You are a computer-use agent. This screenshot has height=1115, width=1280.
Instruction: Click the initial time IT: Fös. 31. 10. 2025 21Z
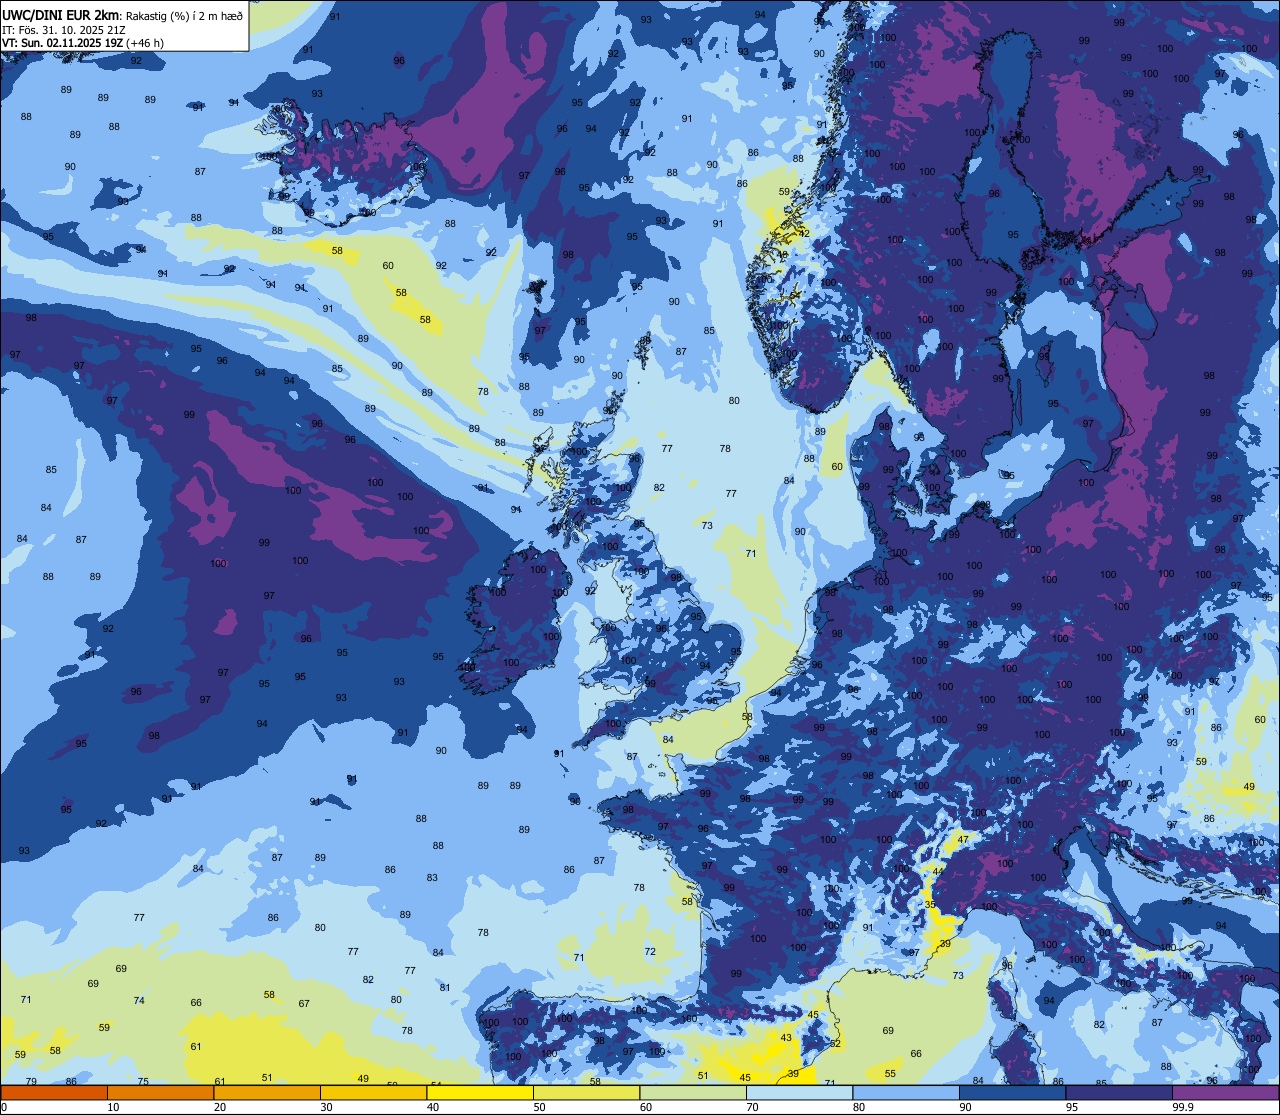coord(62,30)
